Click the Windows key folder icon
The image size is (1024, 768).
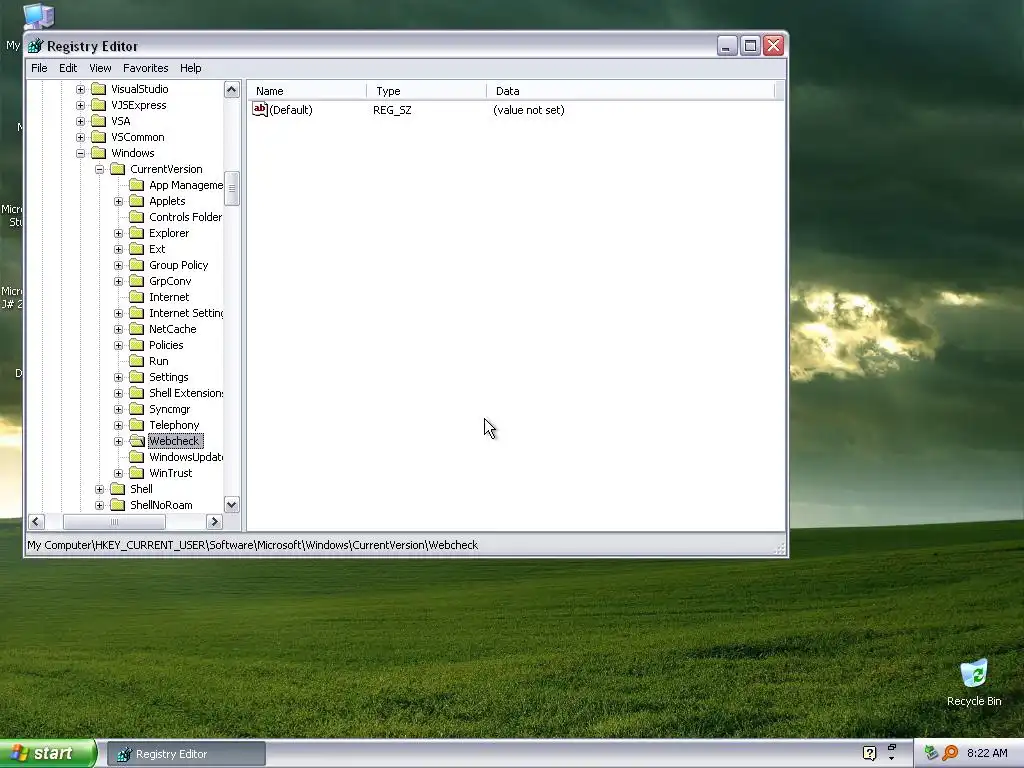pyautogui.click(x=99, y=153)
